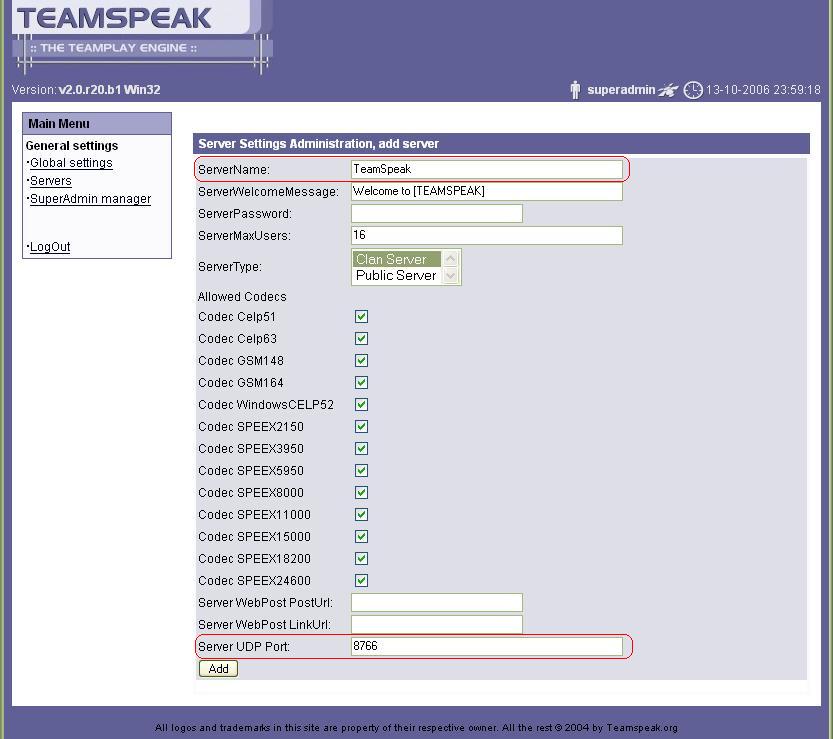Click the LogOut link
The height and width of the screenshot is (739, 833).
(x=50, y=247)
